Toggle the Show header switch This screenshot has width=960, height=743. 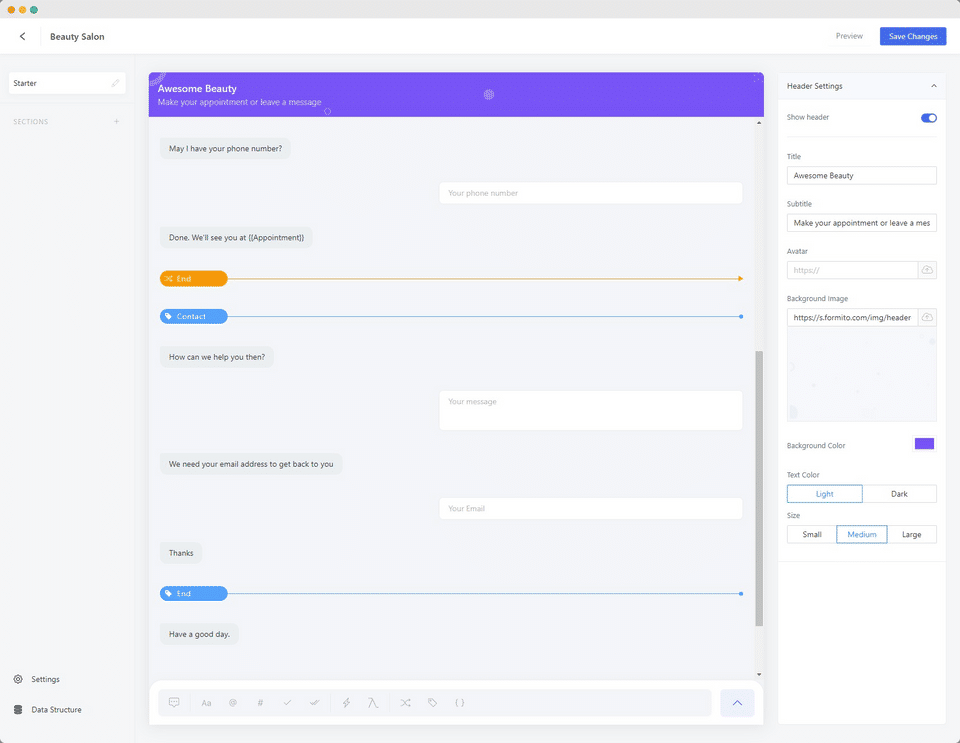(928, 118)
